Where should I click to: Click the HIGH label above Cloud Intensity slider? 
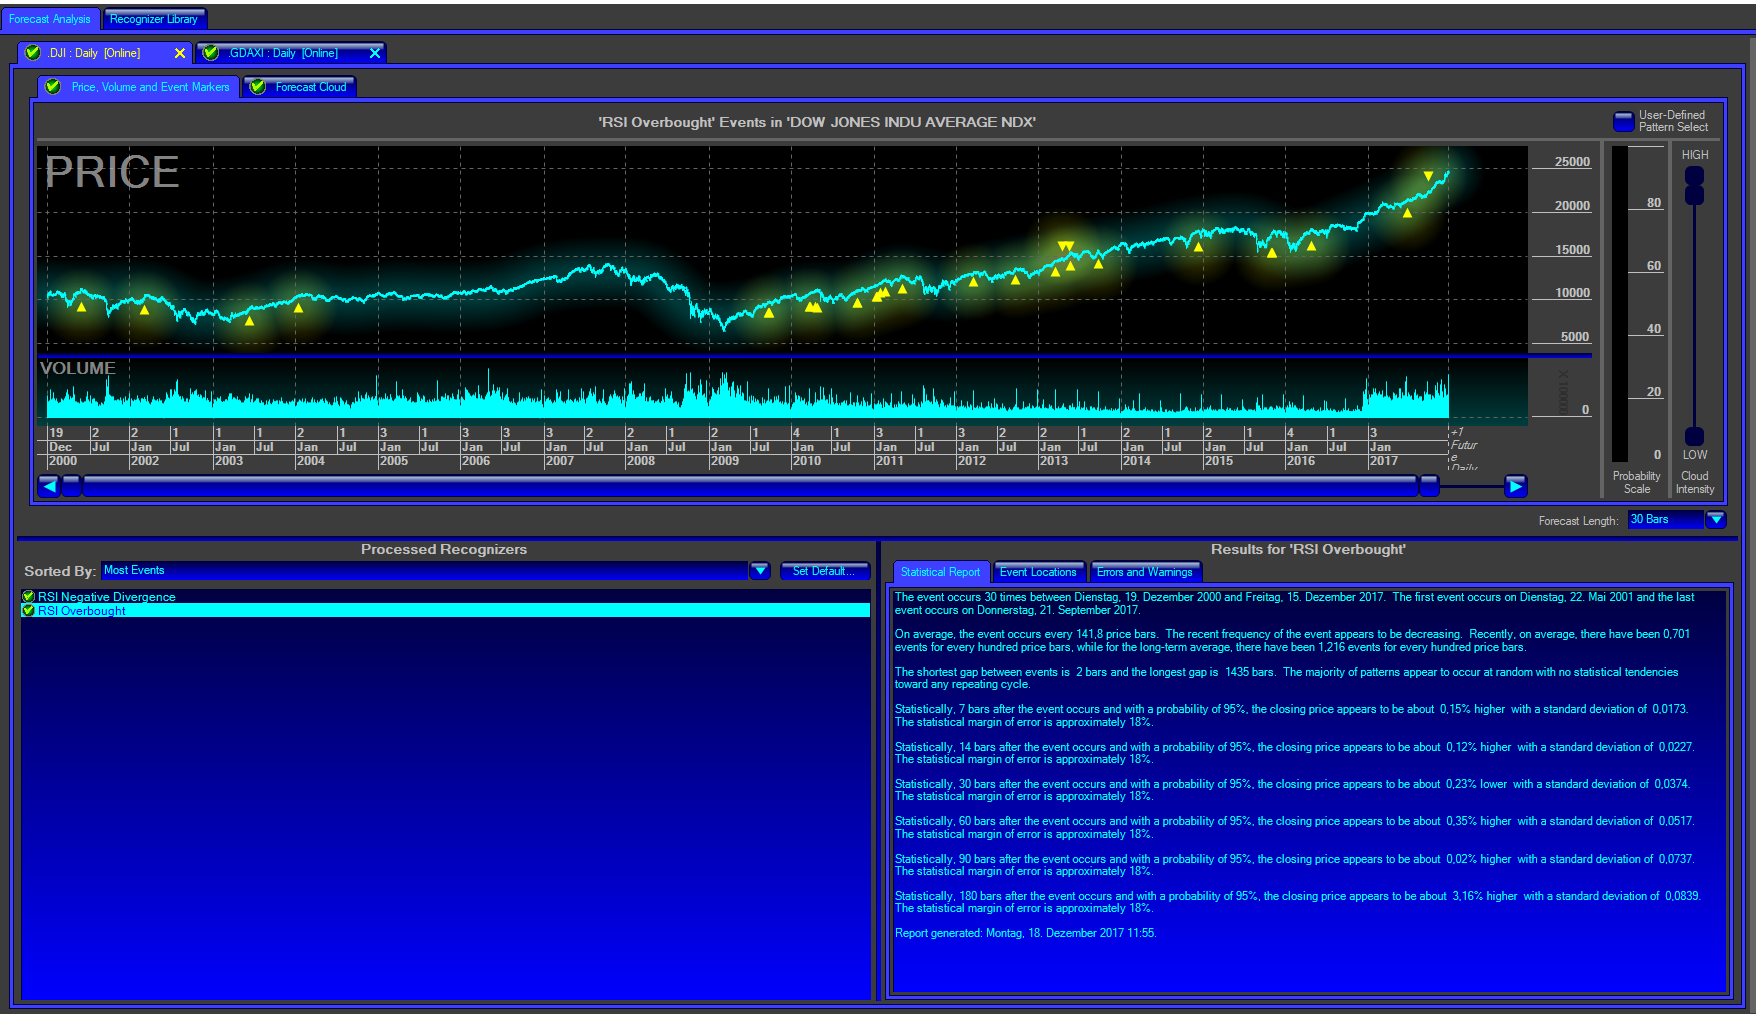[x=1695, y=155]
